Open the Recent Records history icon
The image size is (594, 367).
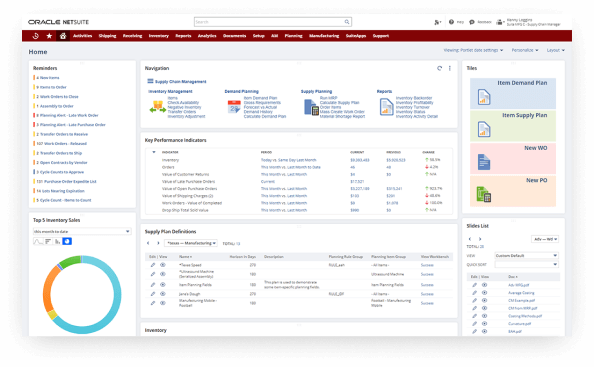click(x=36, y=36)
